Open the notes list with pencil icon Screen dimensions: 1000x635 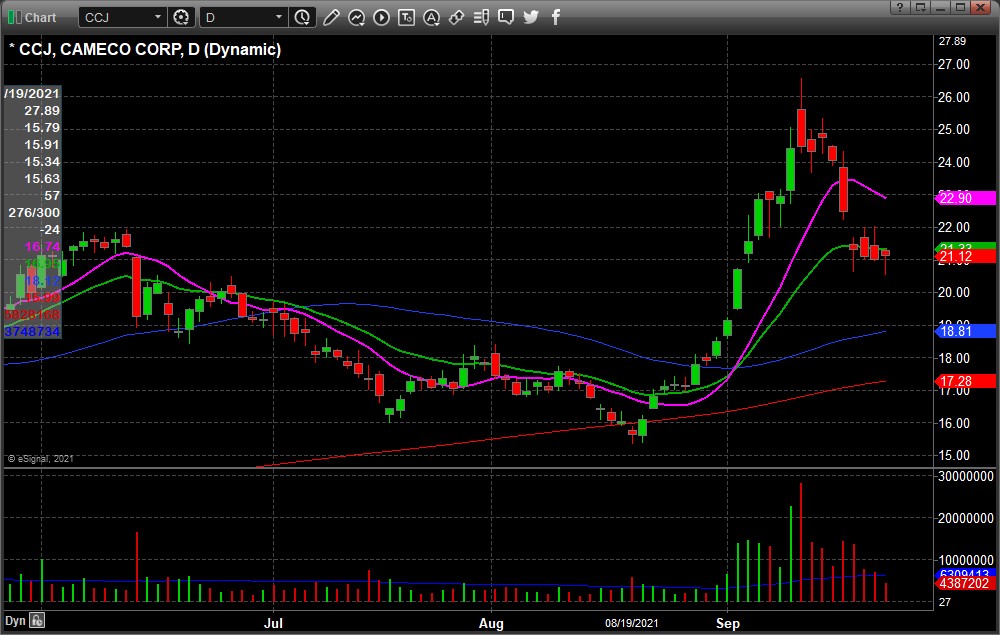482,17
